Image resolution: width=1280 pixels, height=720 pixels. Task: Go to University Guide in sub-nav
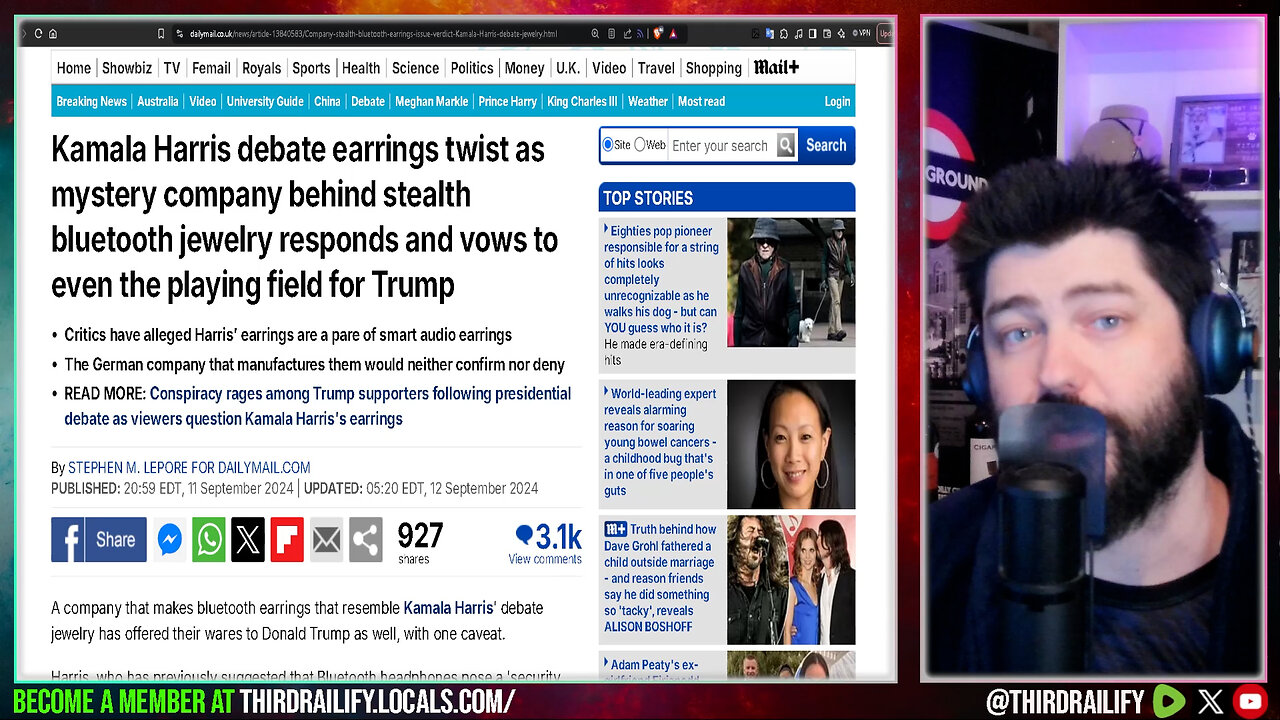pos(265,101)
